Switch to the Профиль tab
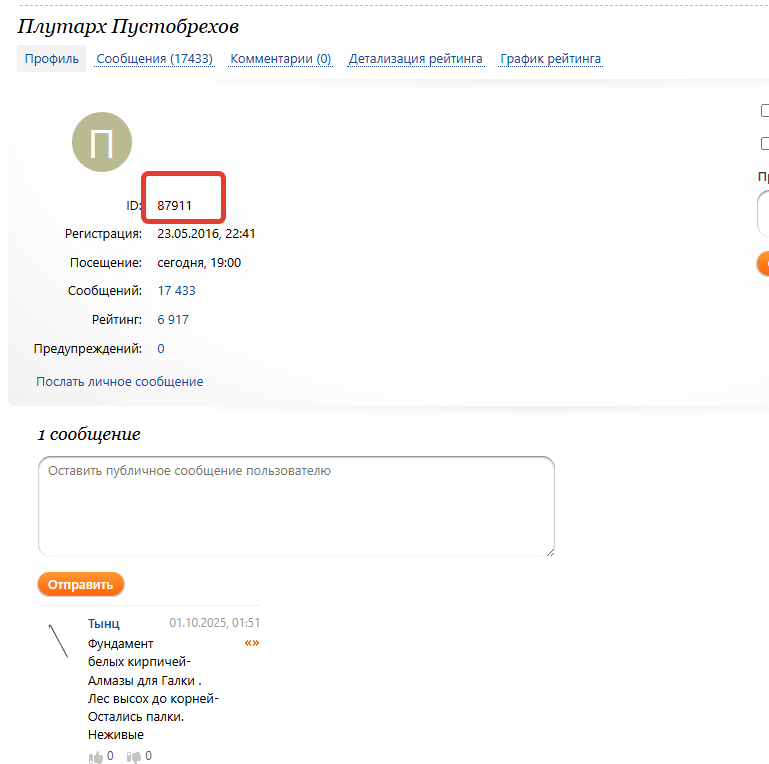 [x=52, y=59]
